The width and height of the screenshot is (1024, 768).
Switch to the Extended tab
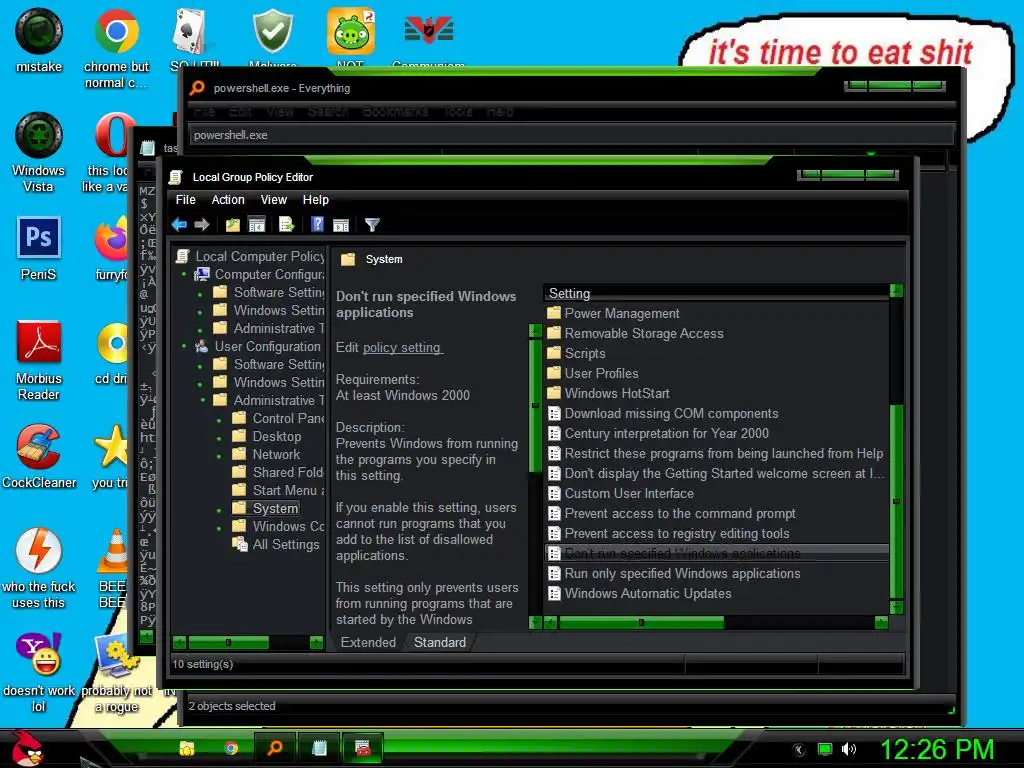[x=368, y=642]
